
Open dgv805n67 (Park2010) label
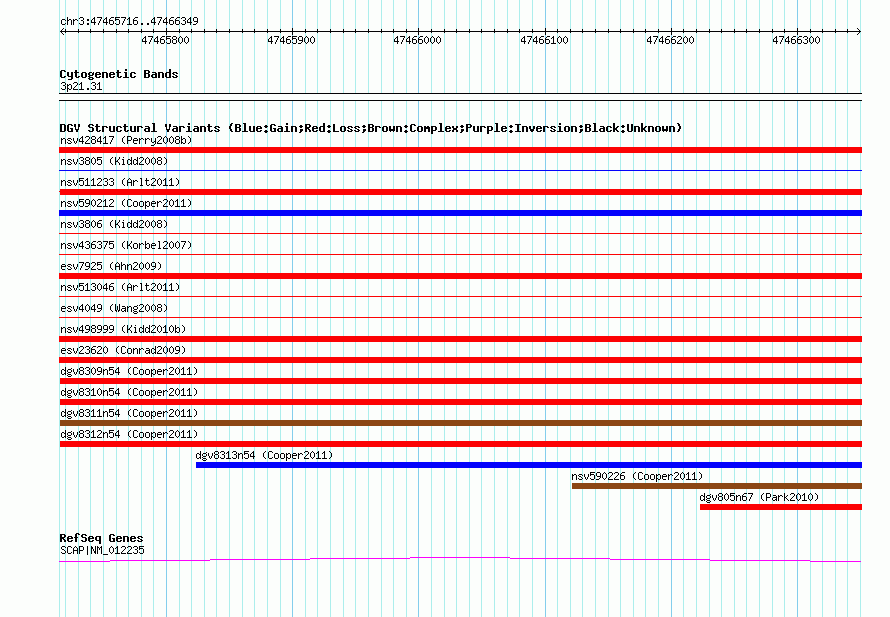point(759,497)
